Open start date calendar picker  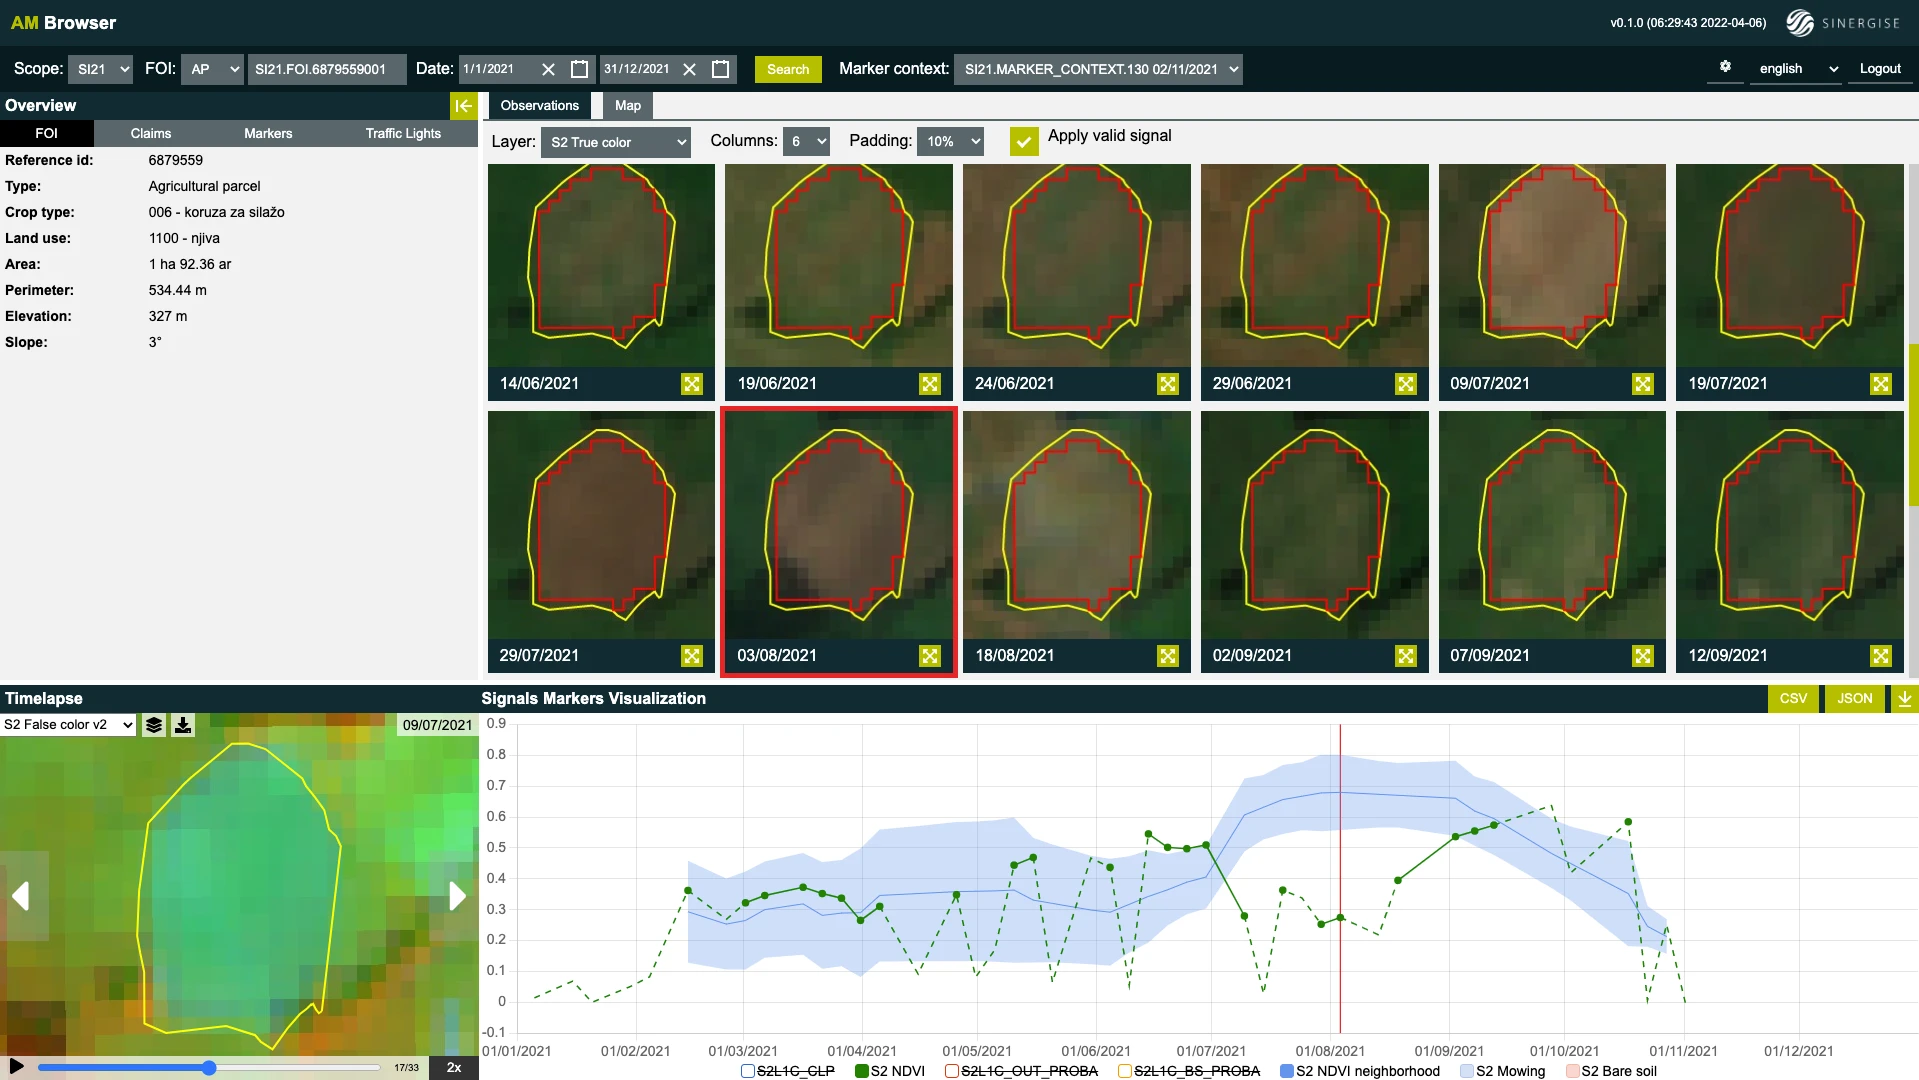pyautogui.click(x=579, y=69)
